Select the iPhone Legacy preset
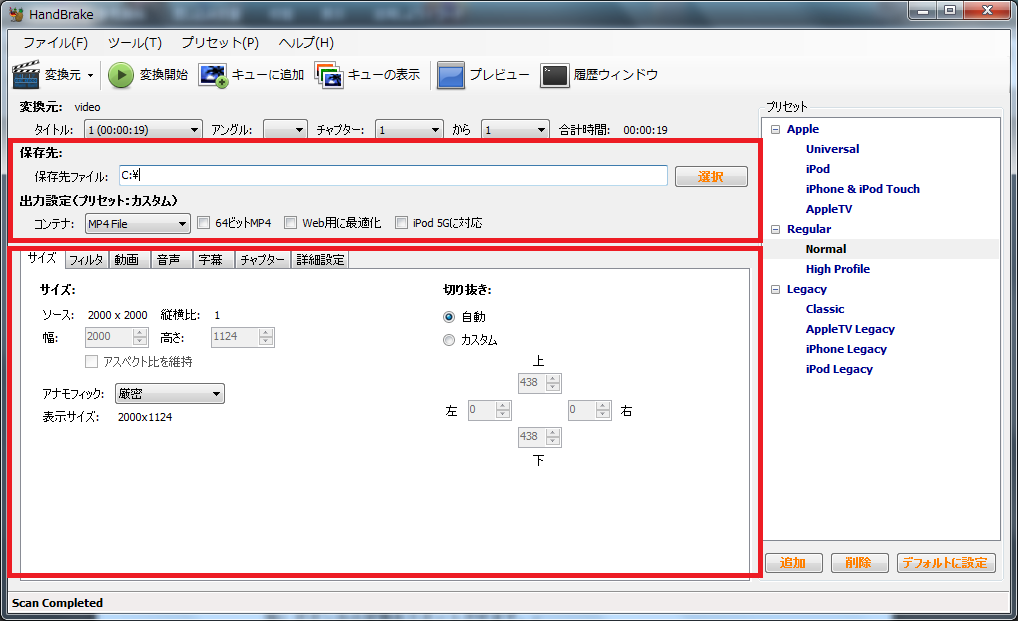 [846, 350]
